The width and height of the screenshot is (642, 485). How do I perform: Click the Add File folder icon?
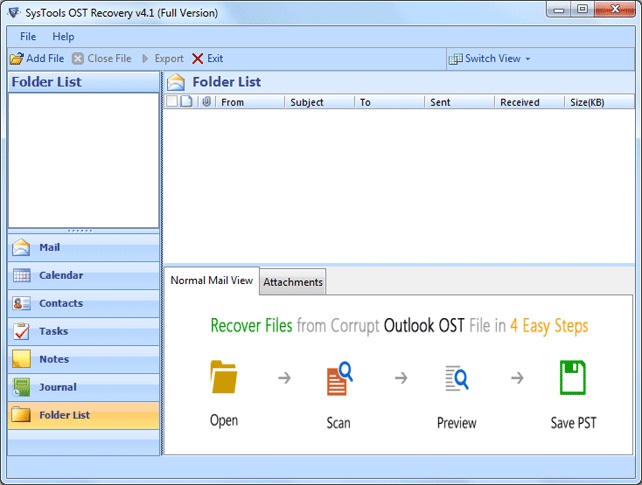[17, 59]
